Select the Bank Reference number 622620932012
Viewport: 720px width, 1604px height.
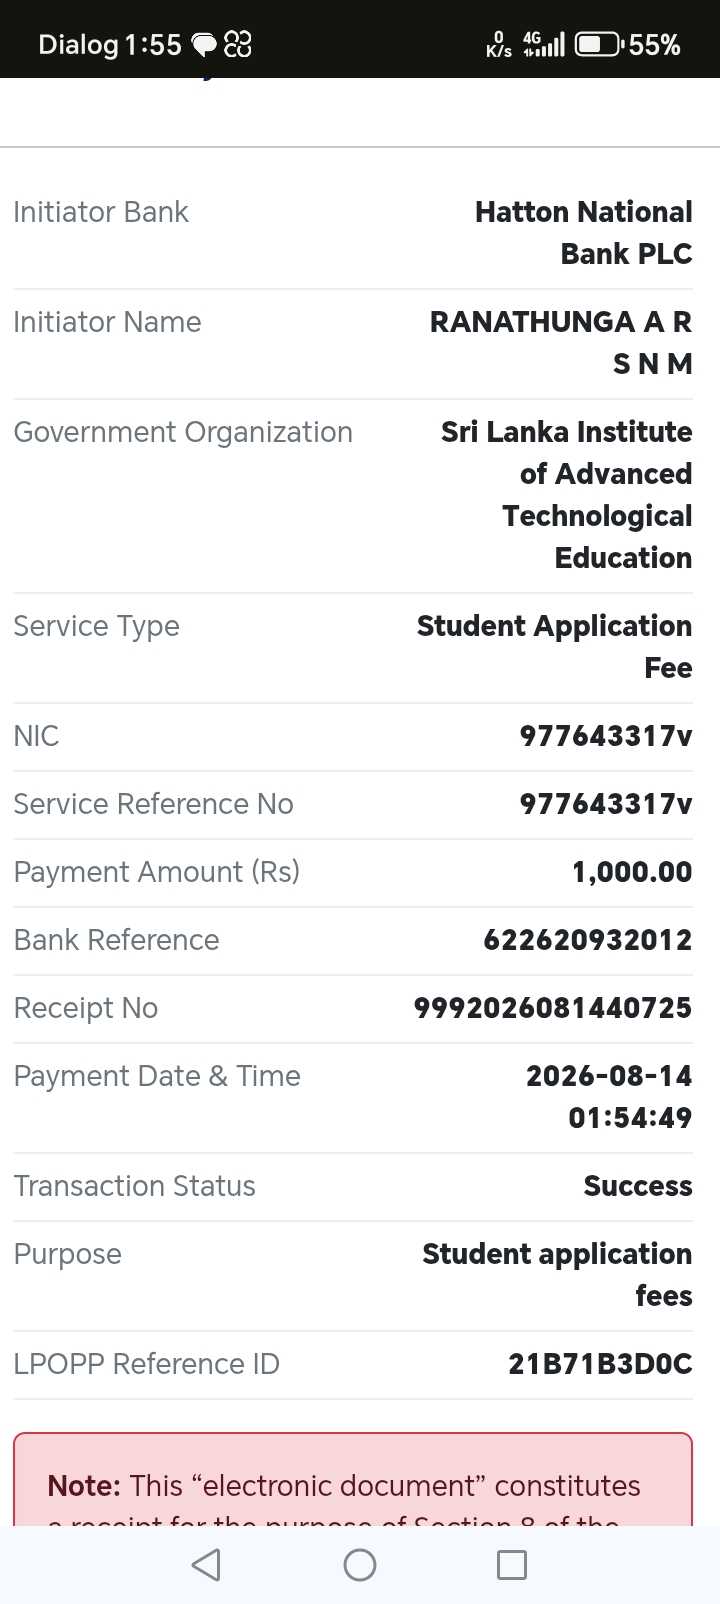[588, 940]
